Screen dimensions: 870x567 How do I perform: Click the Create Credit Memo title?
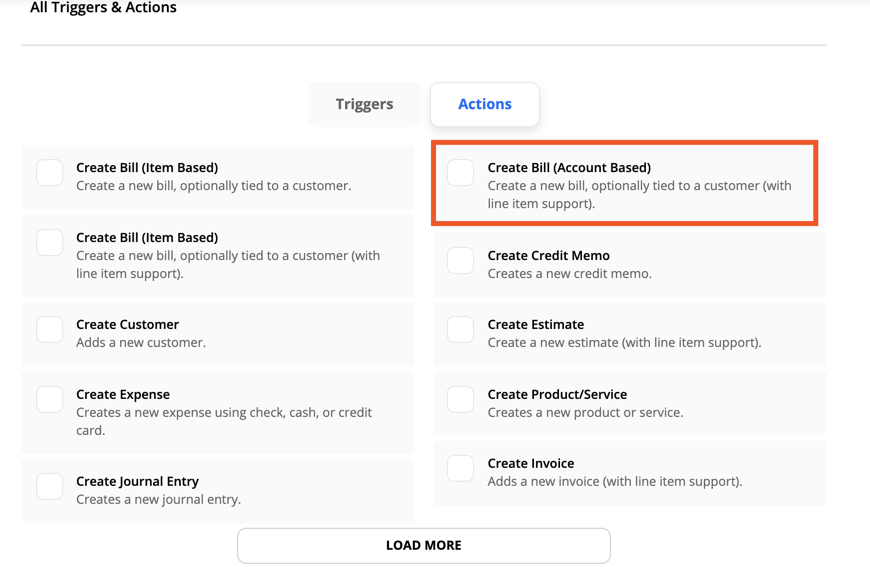548,256
